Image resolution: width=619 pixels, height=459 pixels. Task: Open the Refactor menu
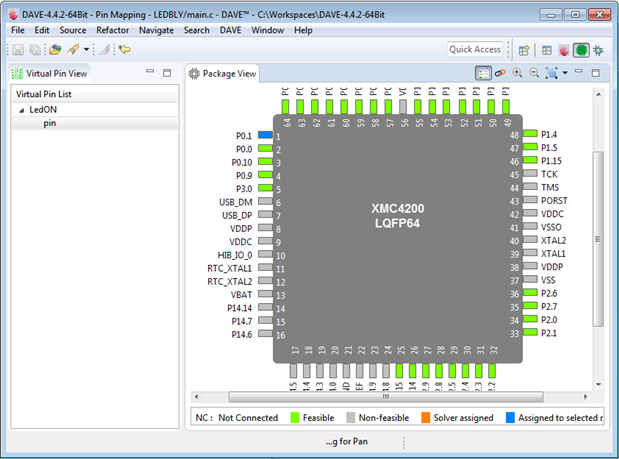[x=112, y=30]
